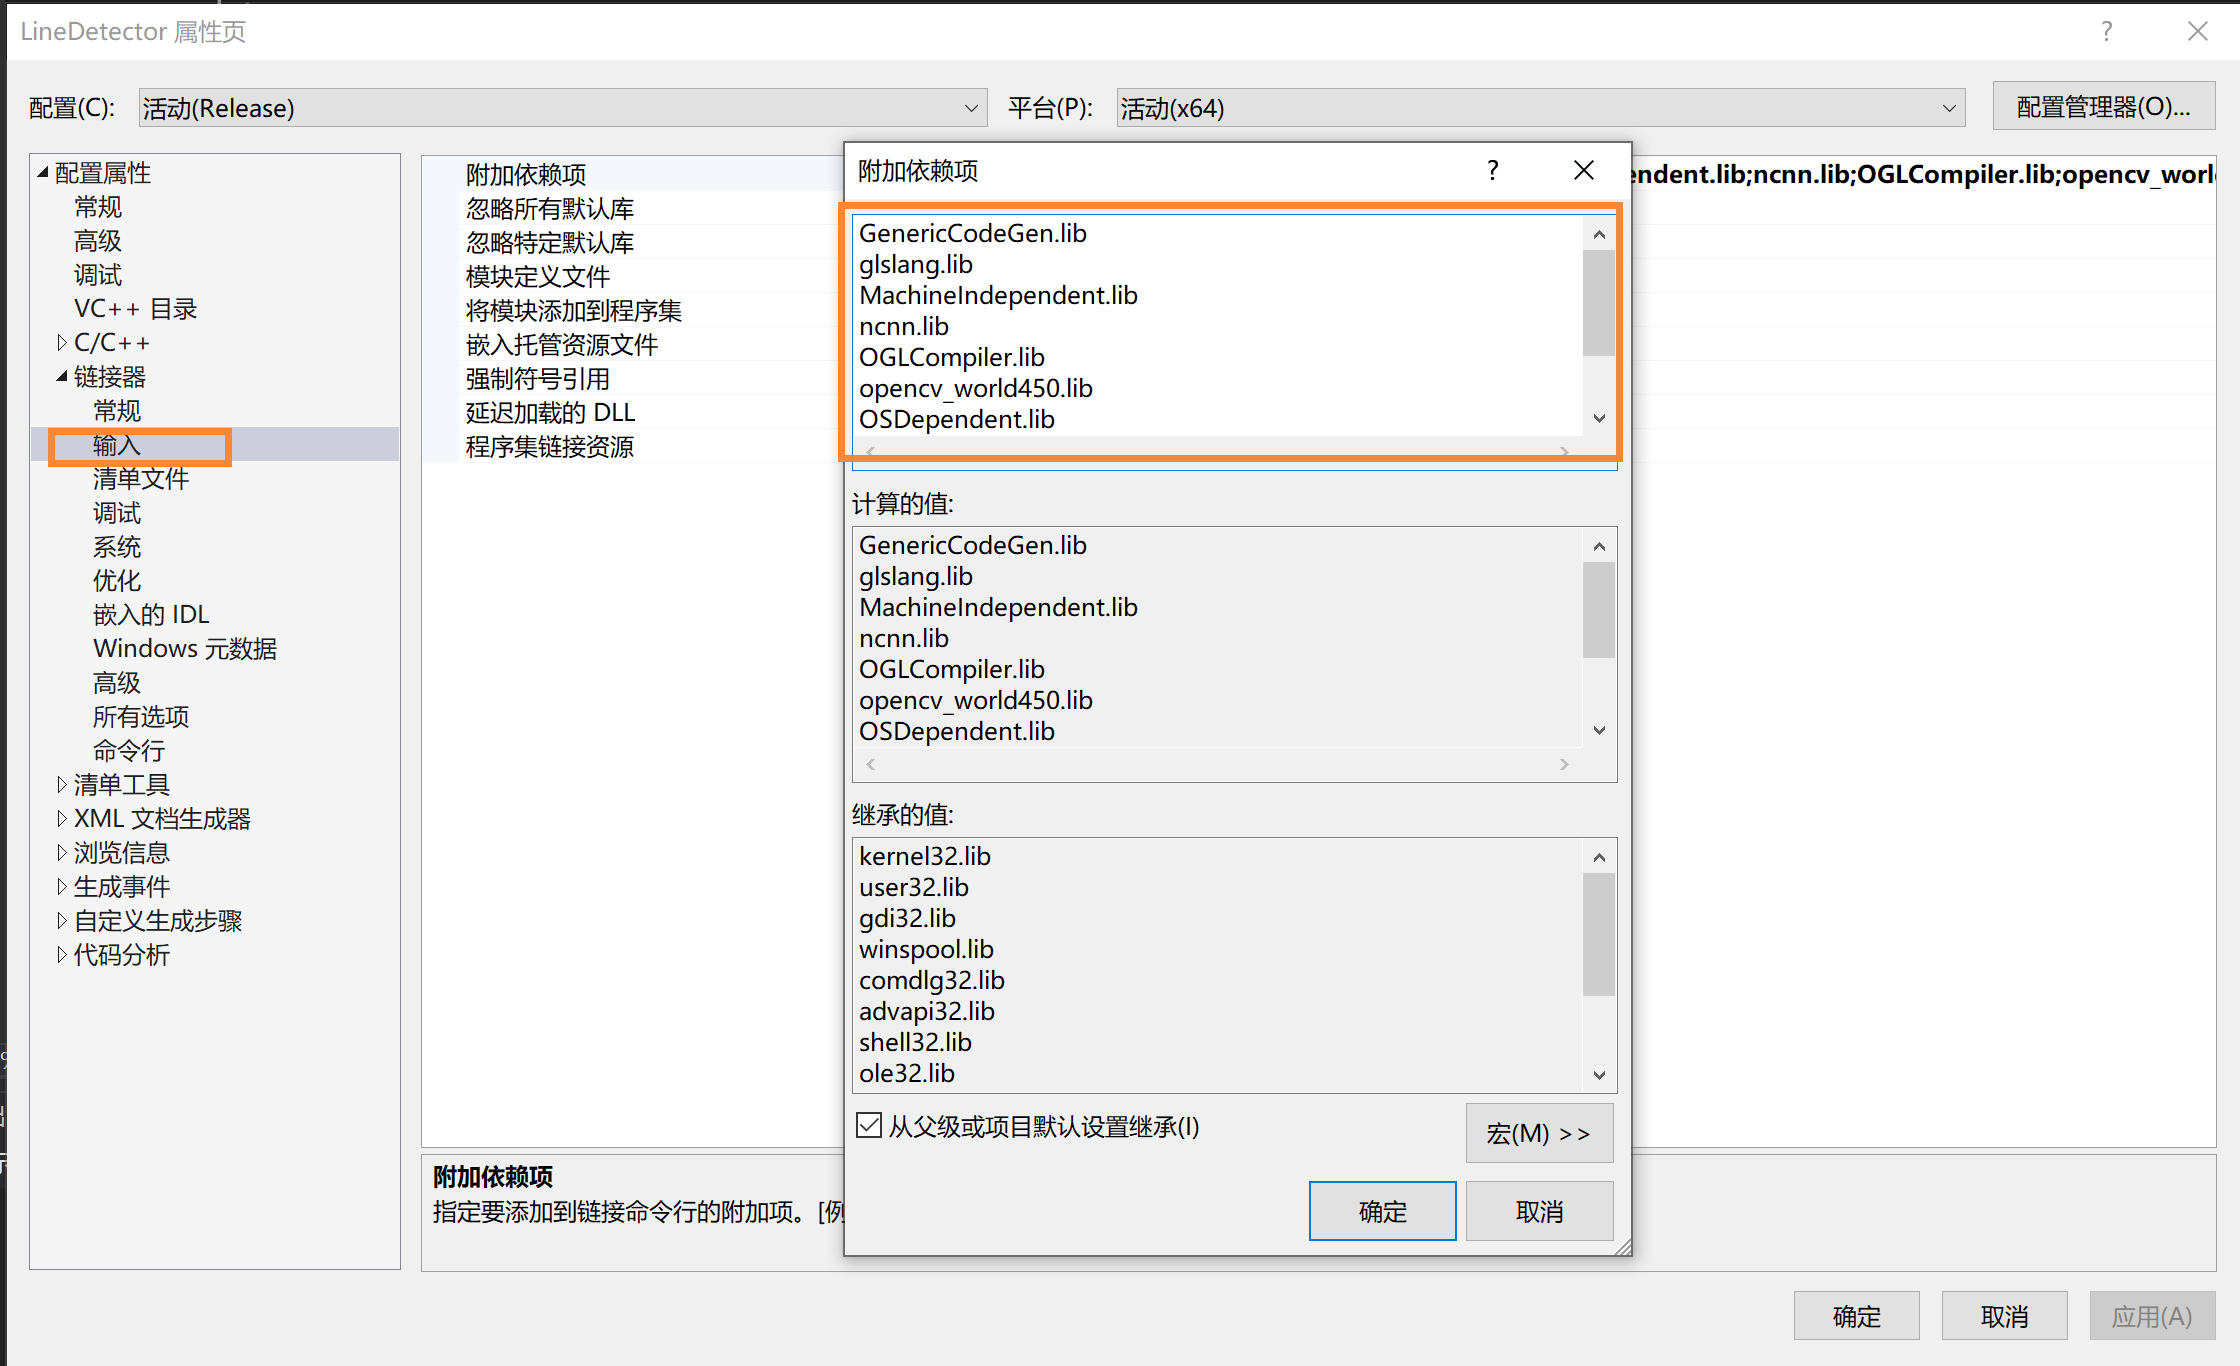The height and width of the screenshot is (1366, 2240).
Task: Click opencv_world450.lib in the edit box
Action: 975,388
